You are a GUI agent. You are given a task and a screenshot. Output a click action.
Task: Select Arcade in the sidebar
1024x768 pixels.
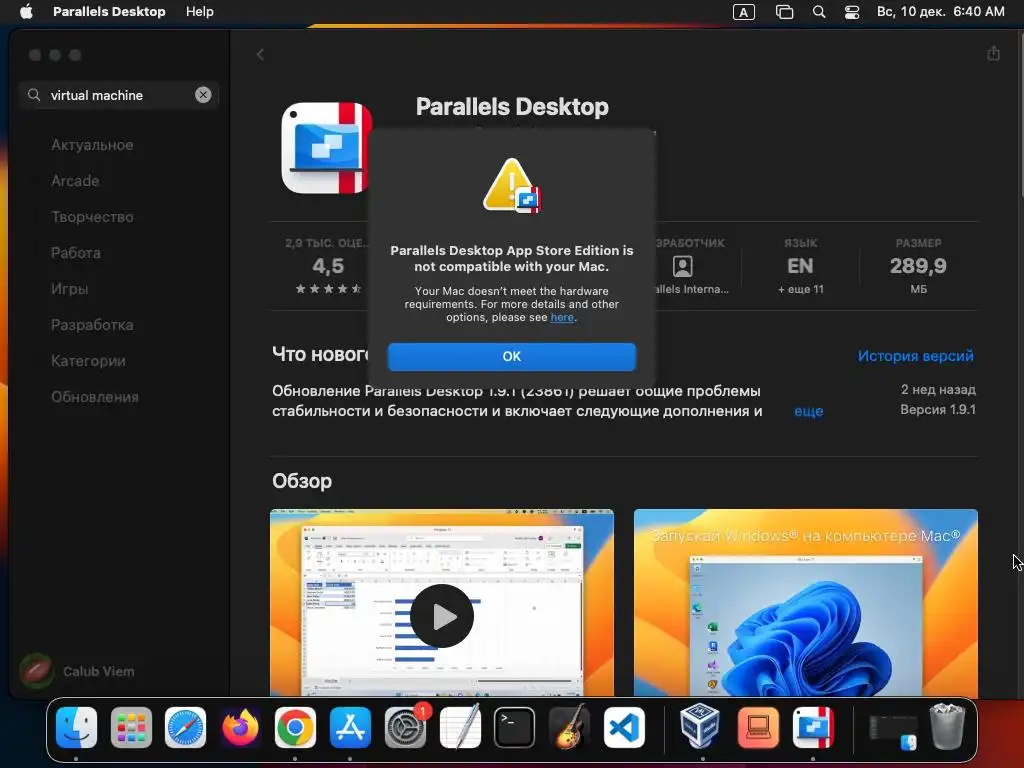(x=75, y=181)
